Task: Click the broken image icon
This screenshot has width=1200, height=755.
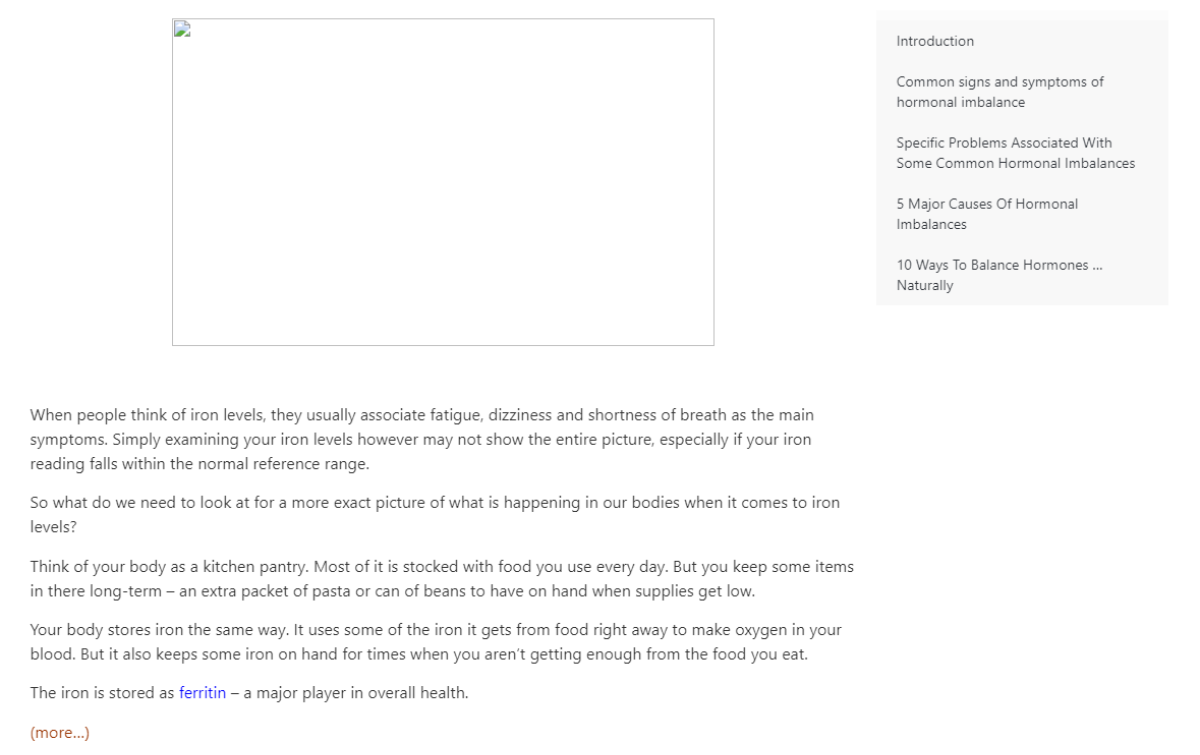Action: tap(181, 28)
